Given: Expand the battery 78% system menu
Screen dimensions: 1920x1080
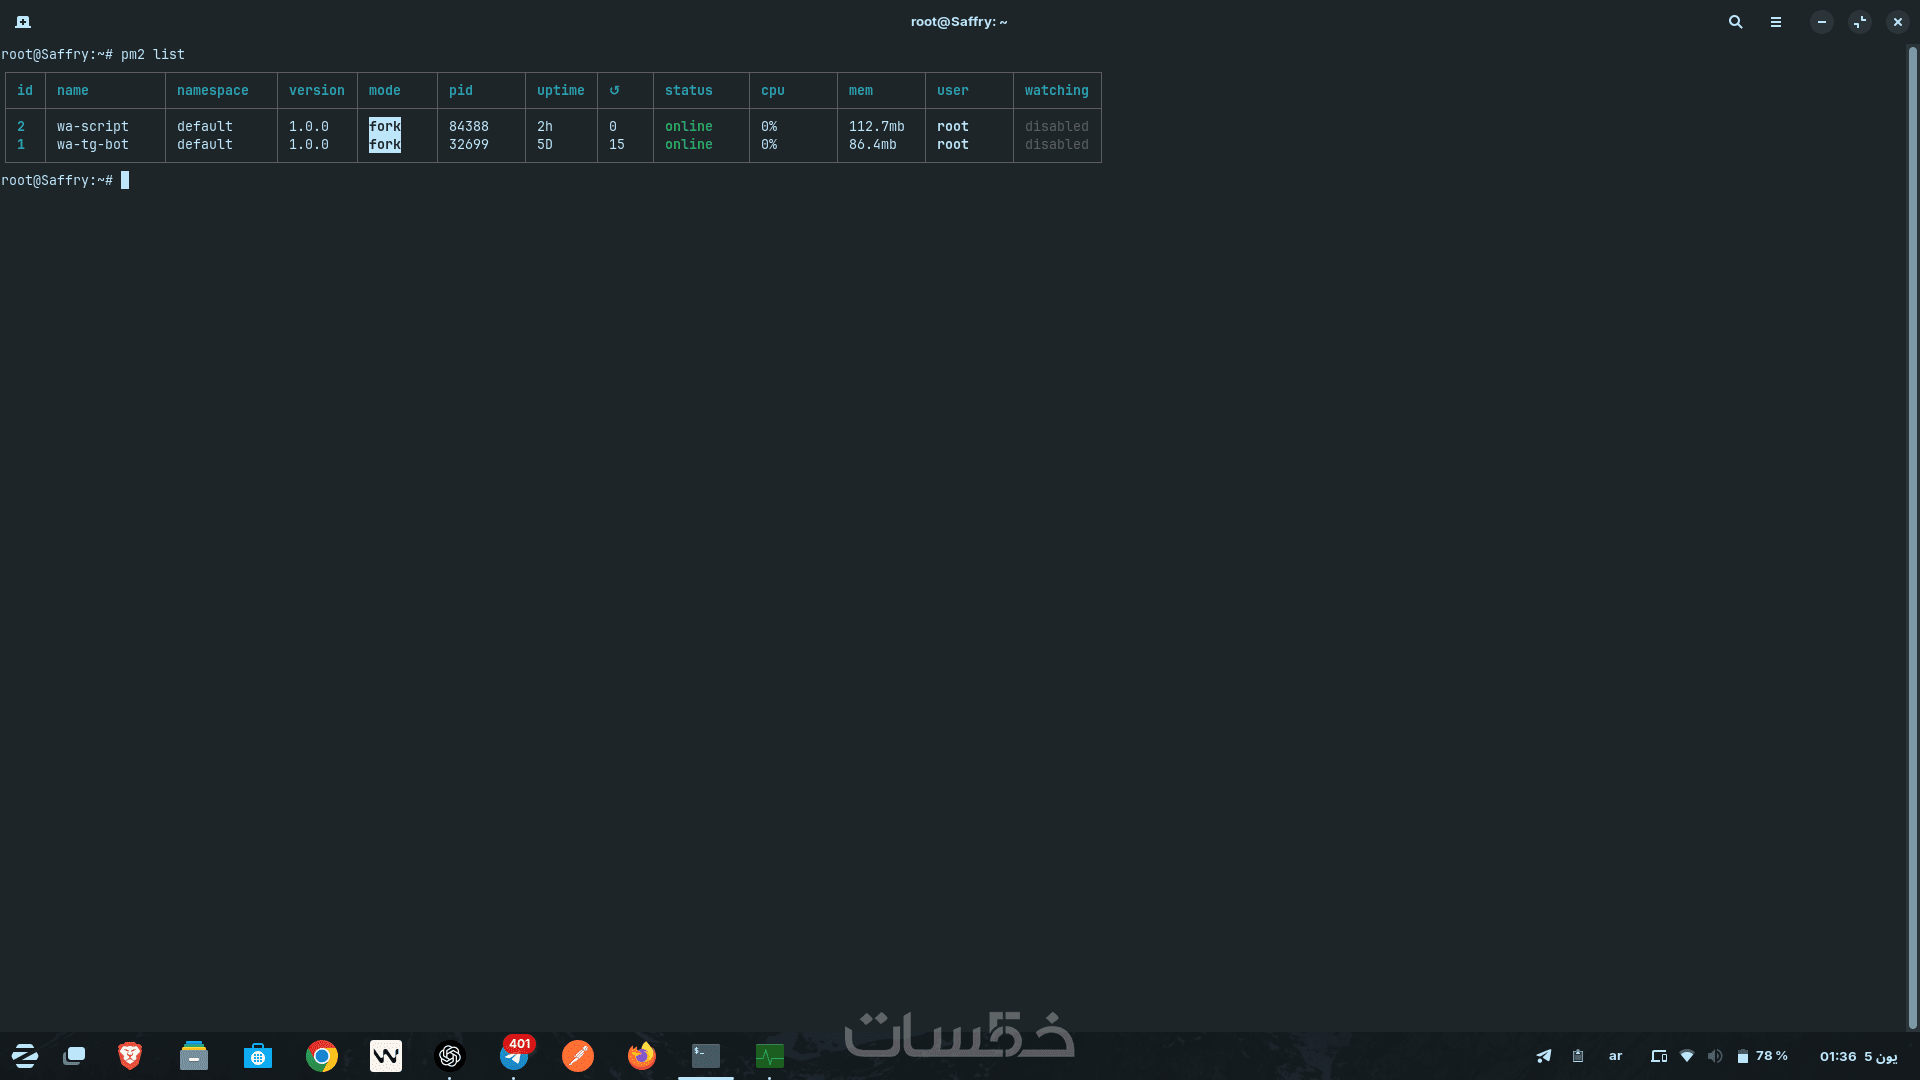Looking at the screenshot, I should click(x=1762, y=1056).
